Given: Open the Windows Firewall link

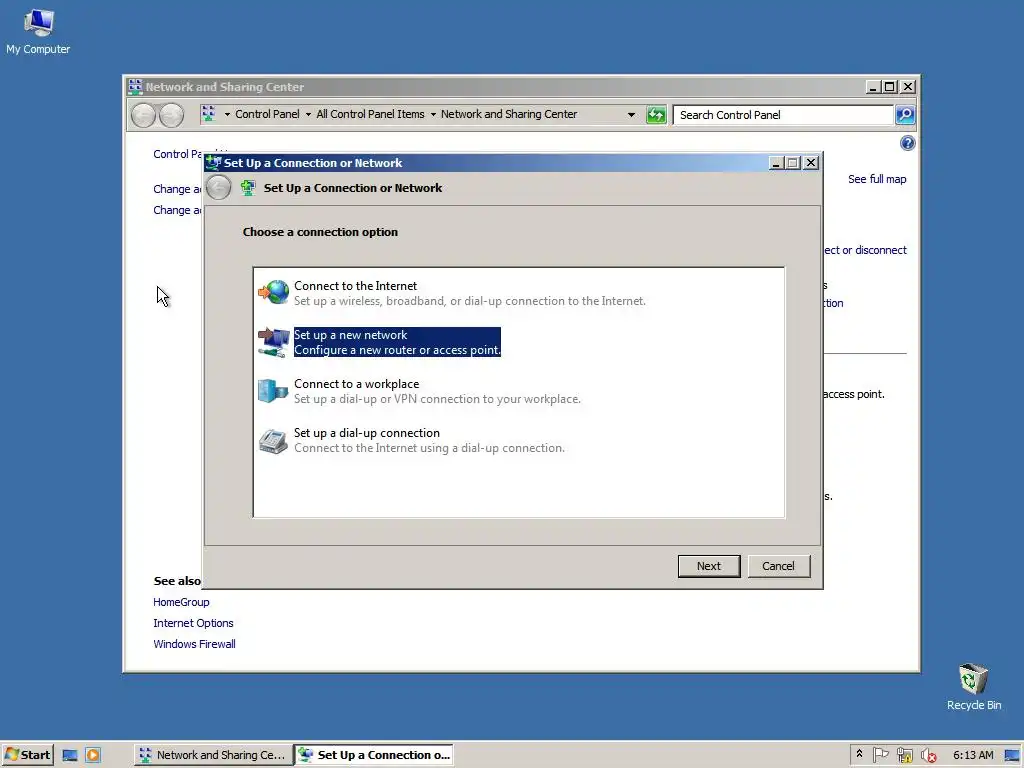Looking at the screenshot, I should [x=195, y=644].
